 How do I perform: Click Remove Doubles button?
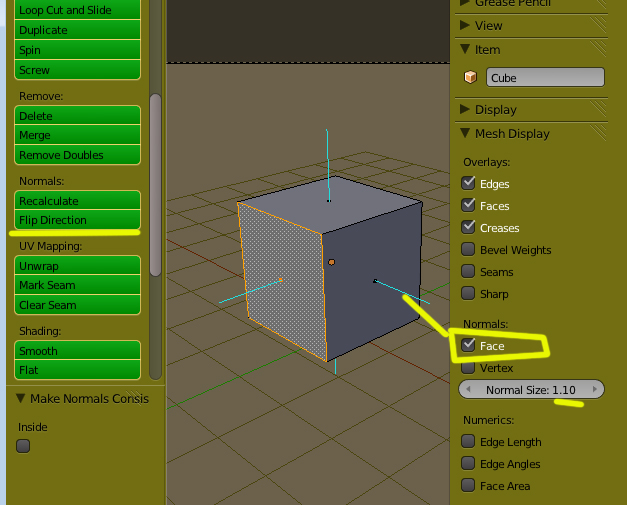point(77,155)
